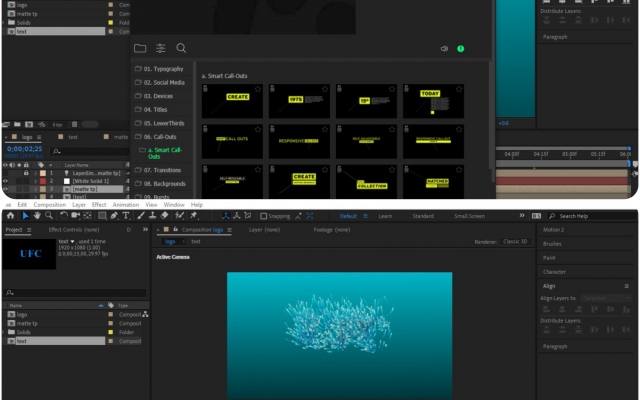Expand layer 1 properties in timeline
Screen dimensions: 640x400
coord(36,173)
